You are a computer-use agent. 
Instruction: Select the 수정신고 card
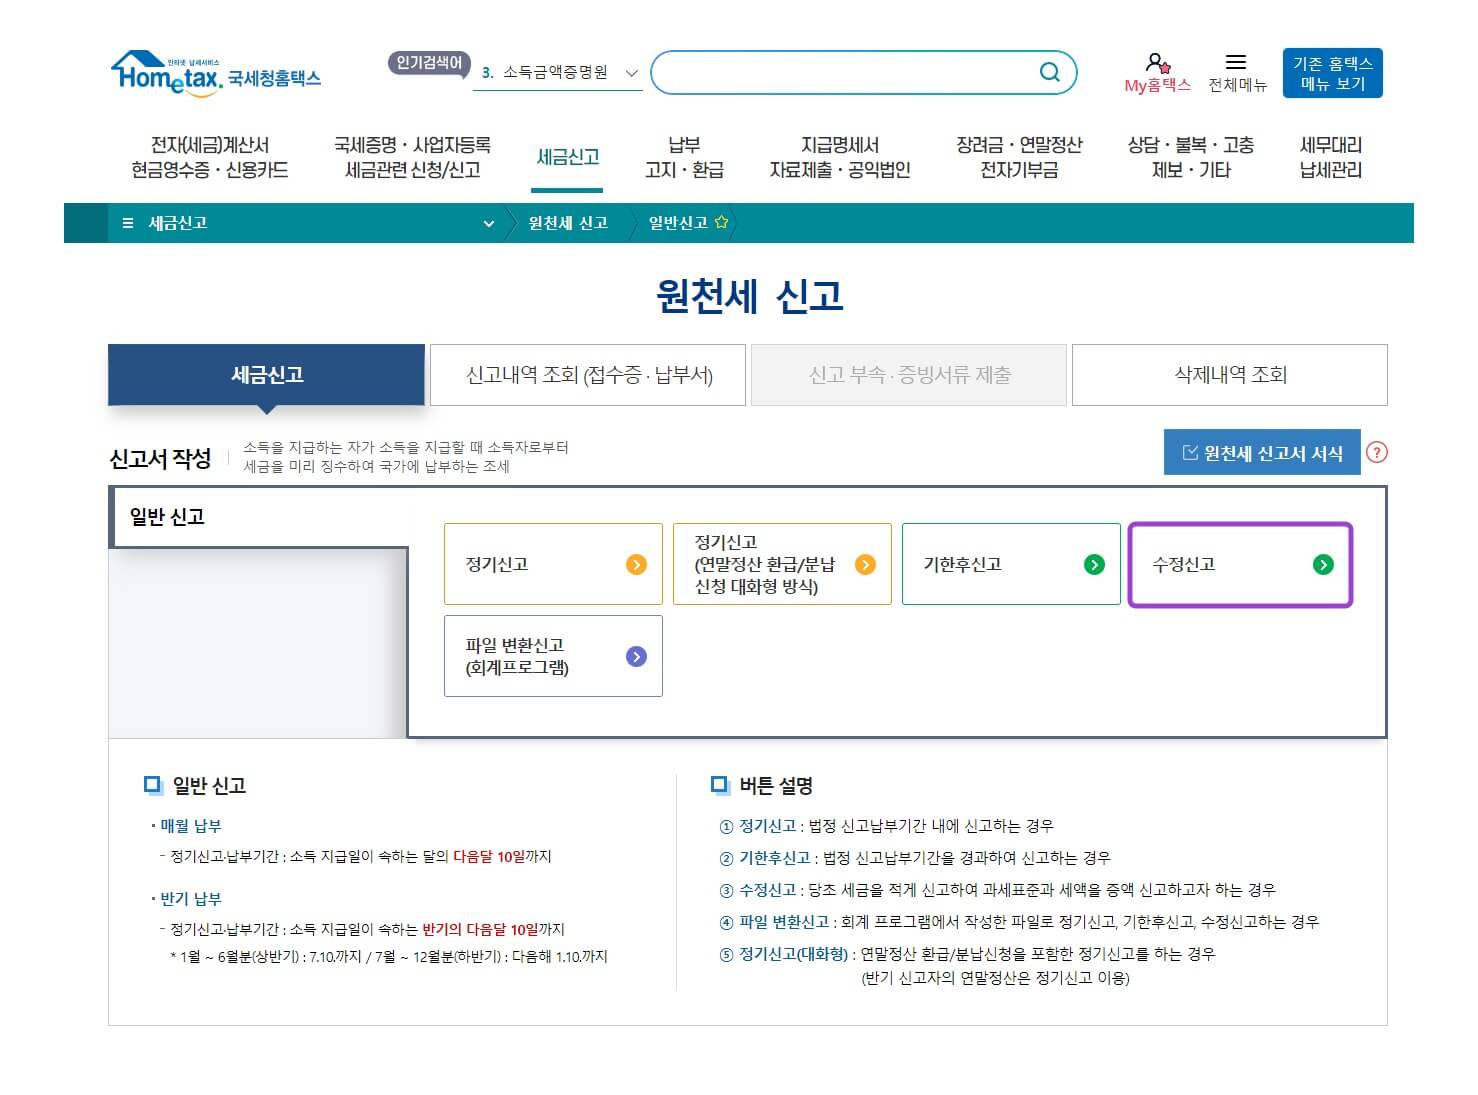1240,565
